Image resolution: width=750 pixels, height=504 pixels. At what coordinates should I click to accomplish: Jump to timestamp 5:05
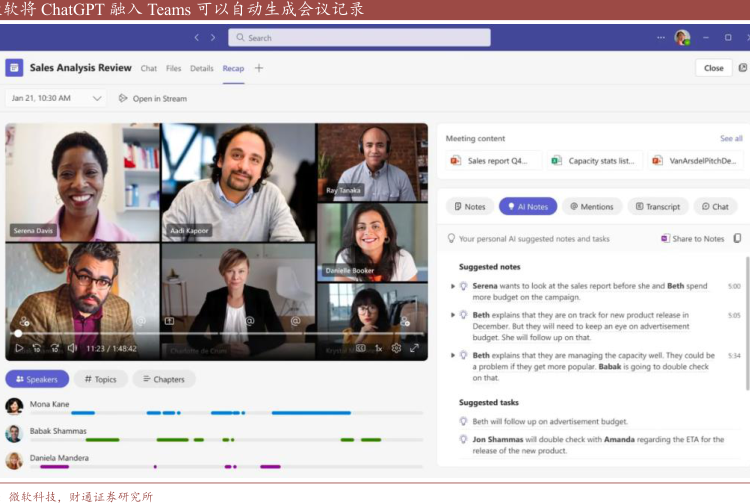point(734,315)
